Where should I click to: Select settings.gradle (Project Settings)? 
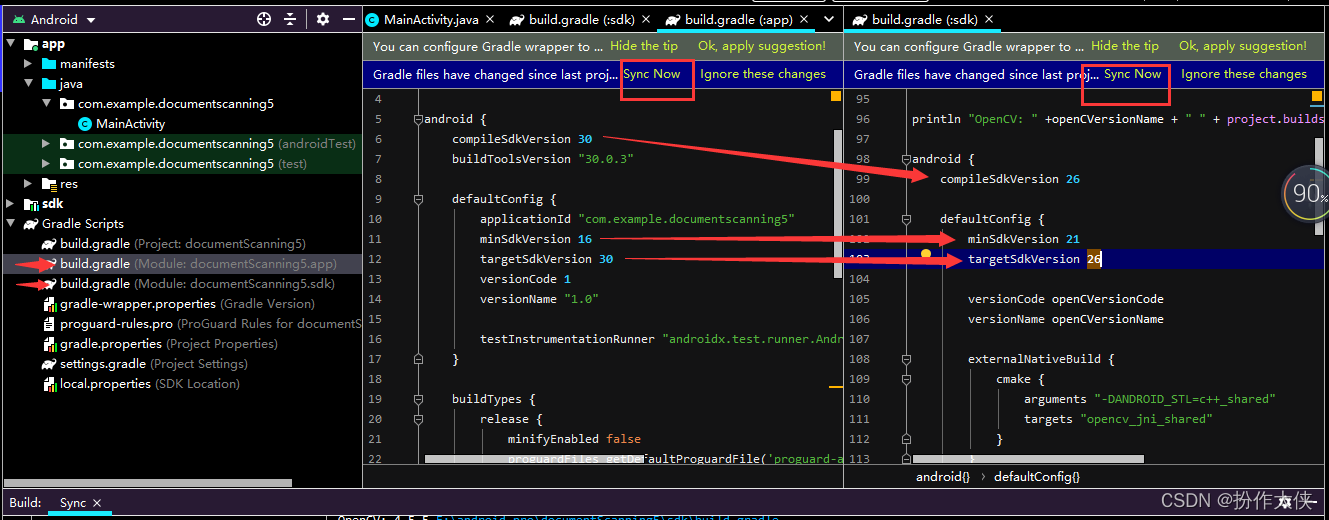154,364
